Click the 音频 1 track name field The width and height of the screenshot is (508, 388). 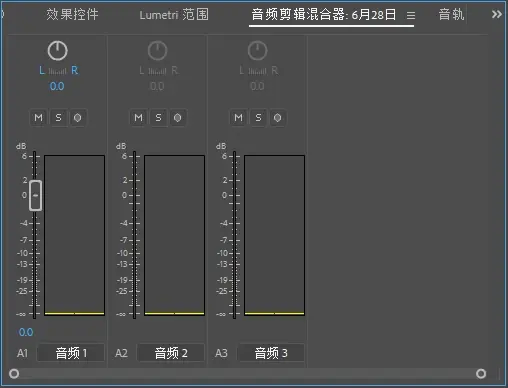(x=71, y=353)
